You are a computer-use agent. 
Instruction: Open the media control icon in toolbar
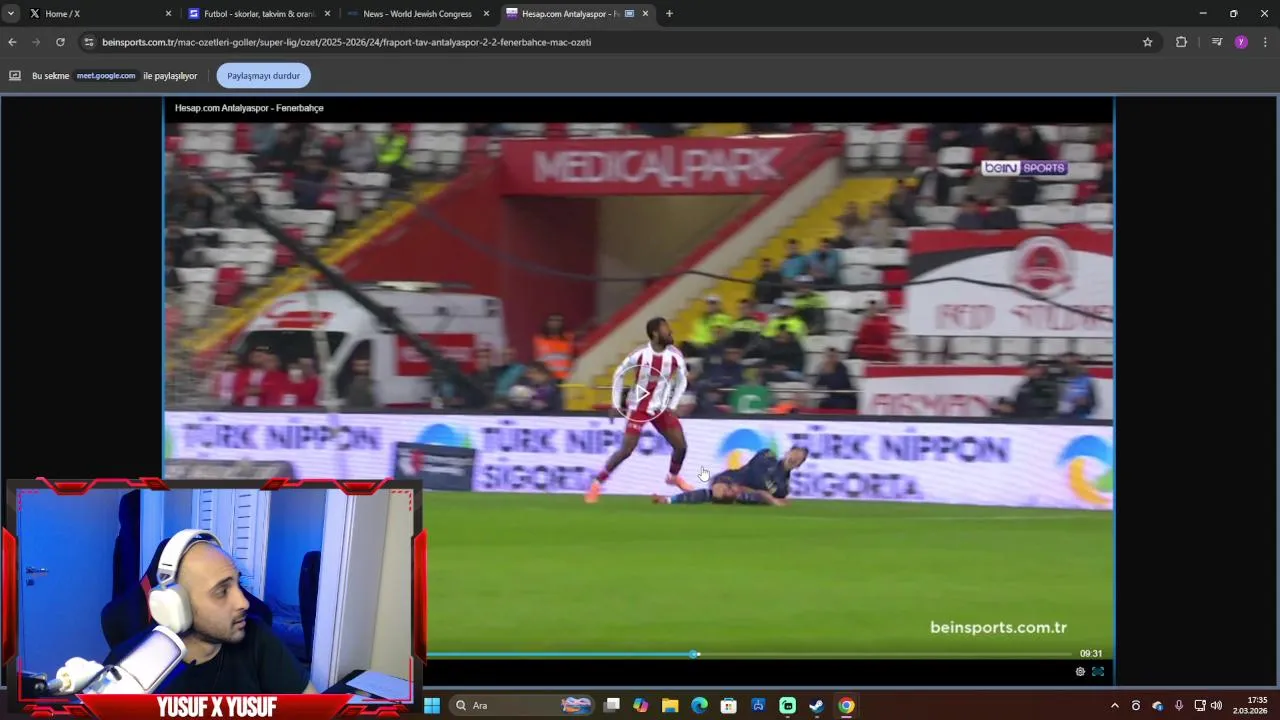[1216, 42]
